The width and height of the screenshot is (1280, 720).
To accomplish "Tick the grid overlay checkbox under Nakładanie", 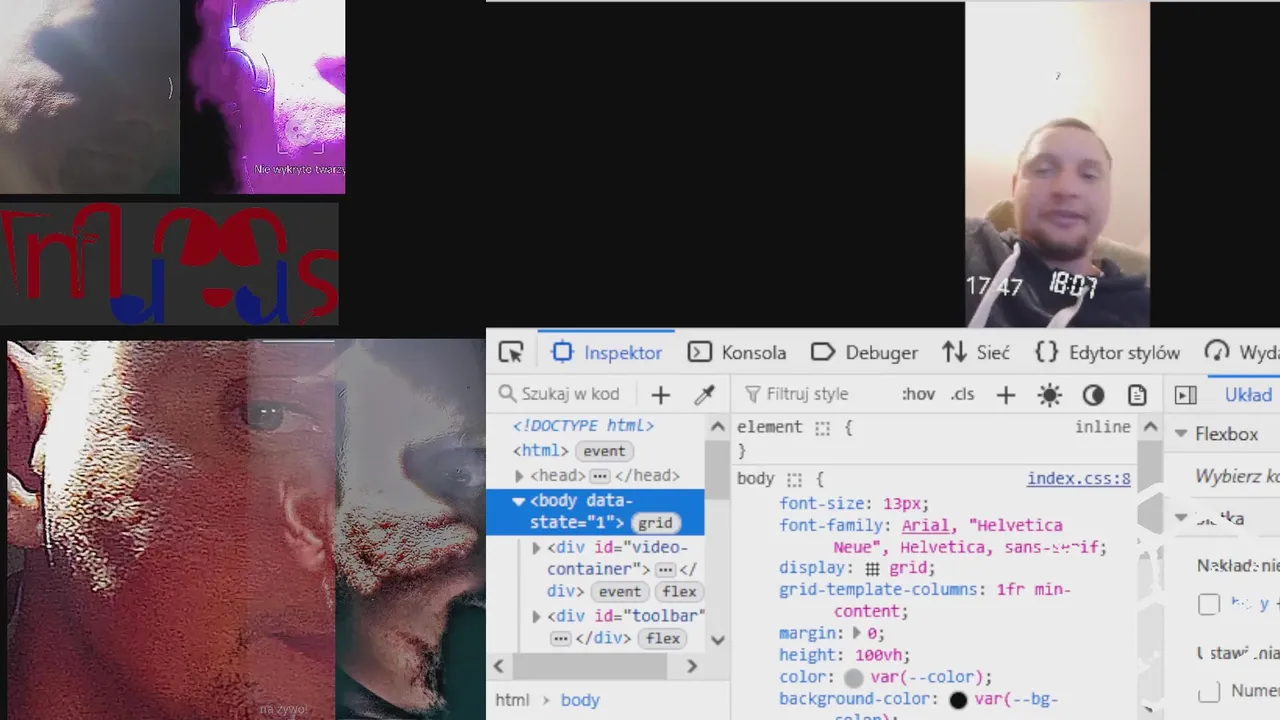I will tap(1209, 604).
